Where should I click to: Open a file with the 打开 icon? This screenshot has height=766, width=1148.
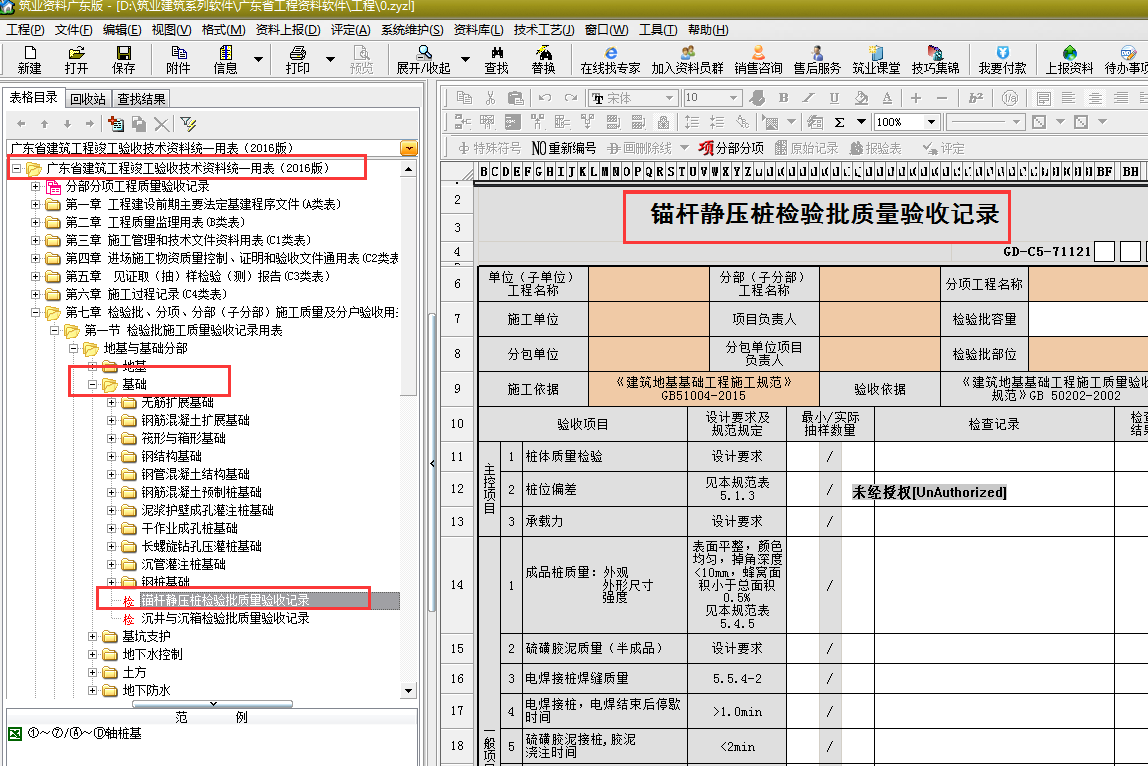coord(76,59)
